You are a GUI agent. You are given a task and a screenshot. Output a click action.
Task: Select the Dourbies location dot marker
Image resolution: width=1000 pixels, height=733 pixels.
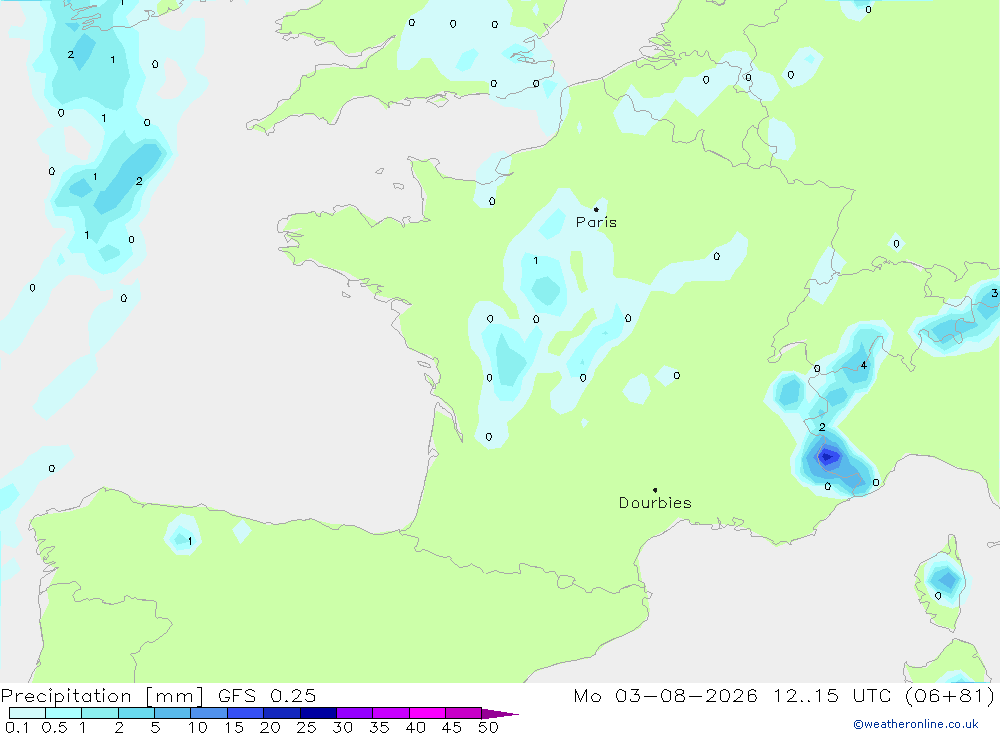click(655, 490)
